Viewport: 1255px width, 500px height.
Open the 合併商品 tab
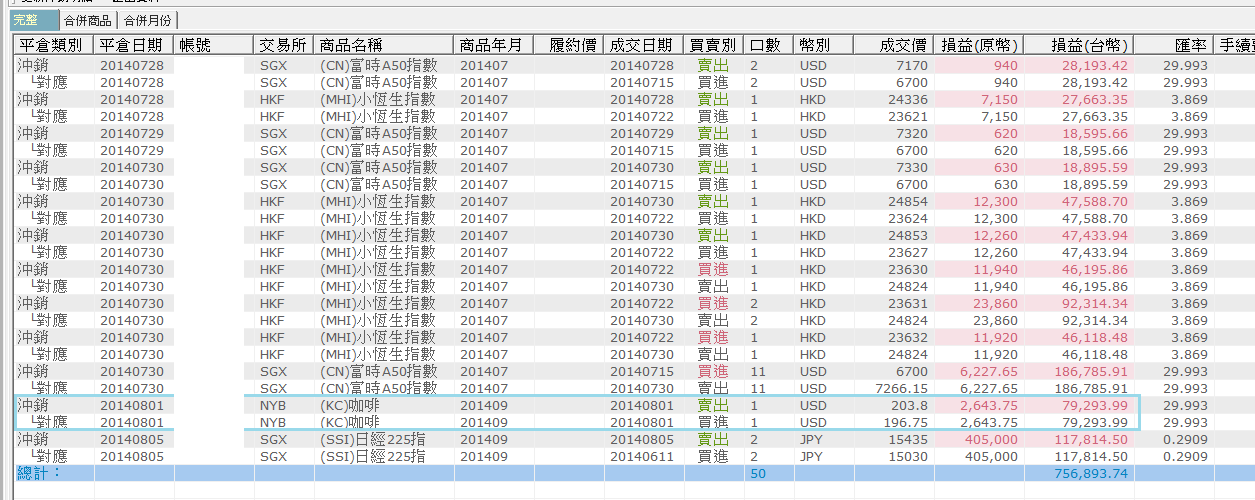point(88,20)
